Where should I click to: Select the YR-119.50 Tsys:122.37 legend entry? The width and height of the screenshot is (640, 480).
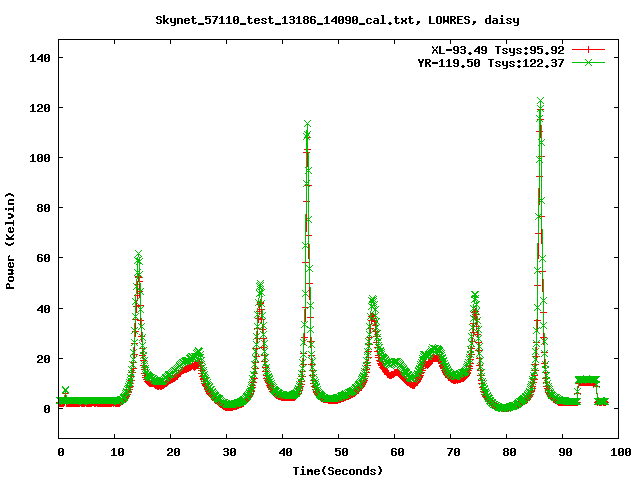pyautogui.click(x=491, y=63)
